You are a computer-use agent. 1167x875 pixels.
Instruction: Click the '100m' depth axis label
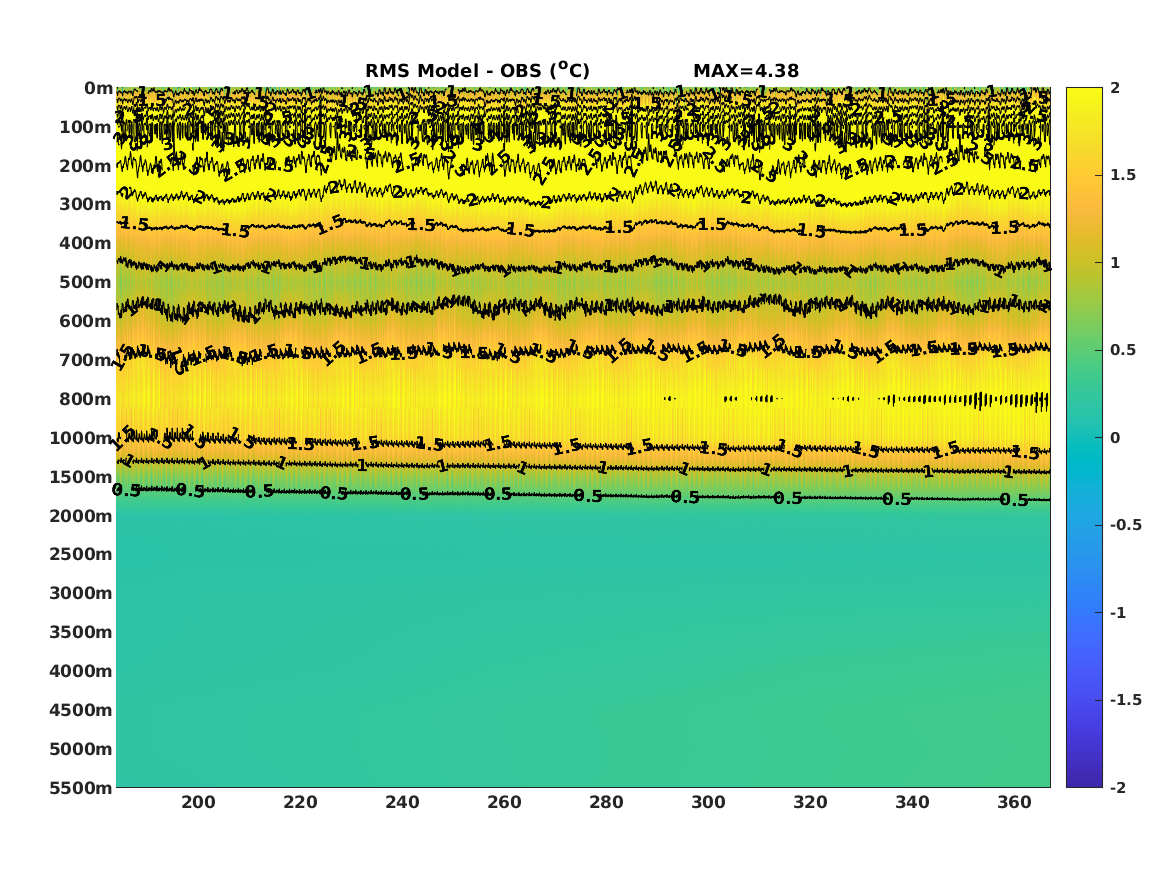(x=86, y=127)
